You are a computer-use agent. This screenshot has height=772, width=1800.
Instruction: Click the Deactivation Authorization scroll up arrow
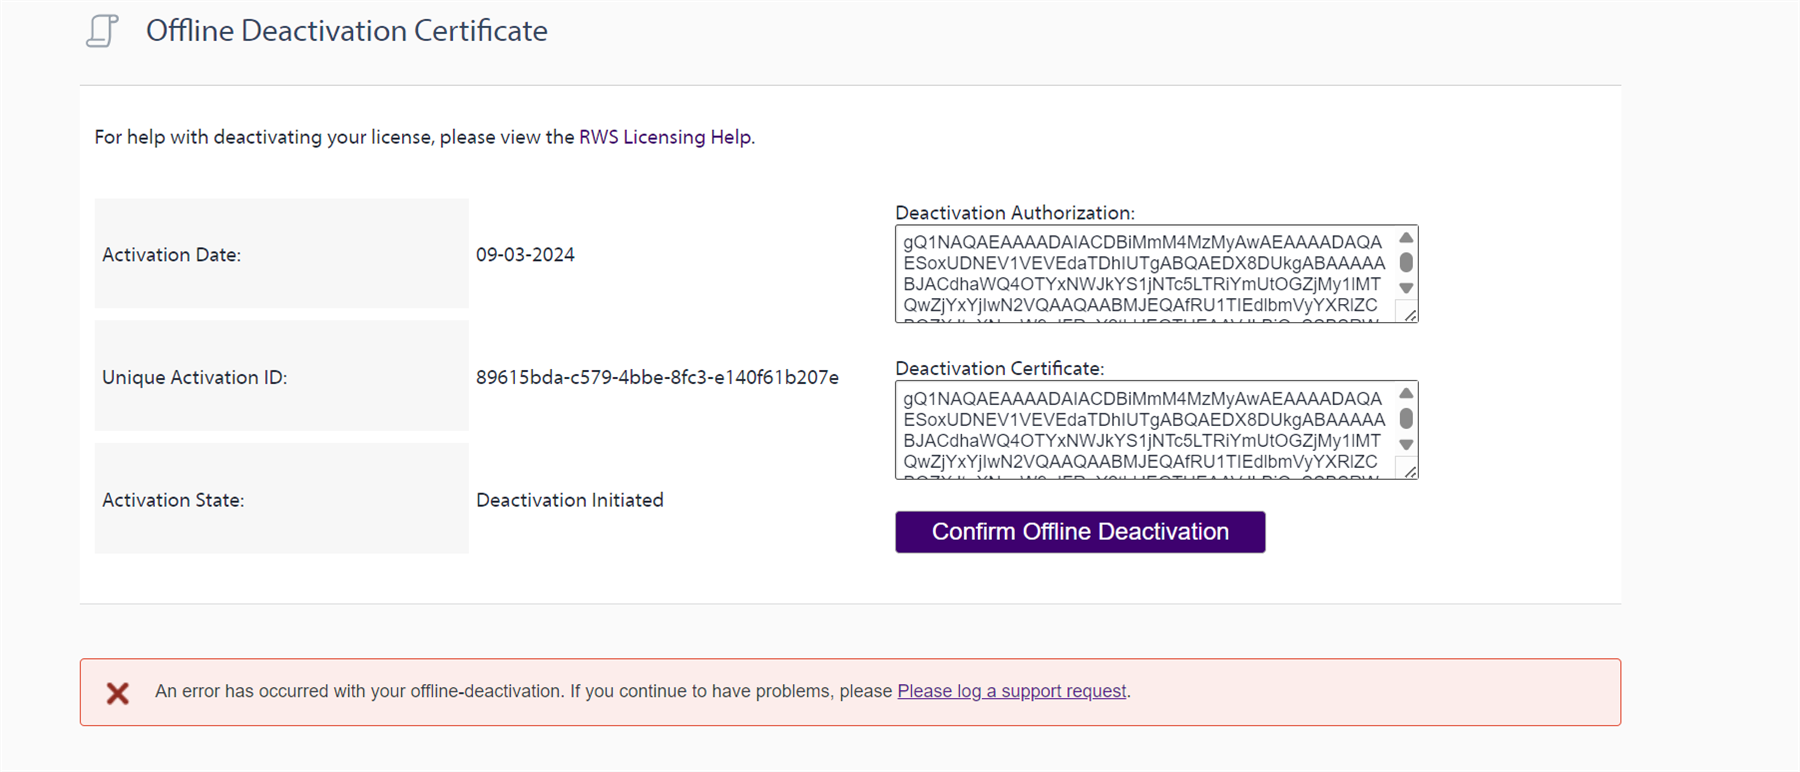(x=1406, y=238)
